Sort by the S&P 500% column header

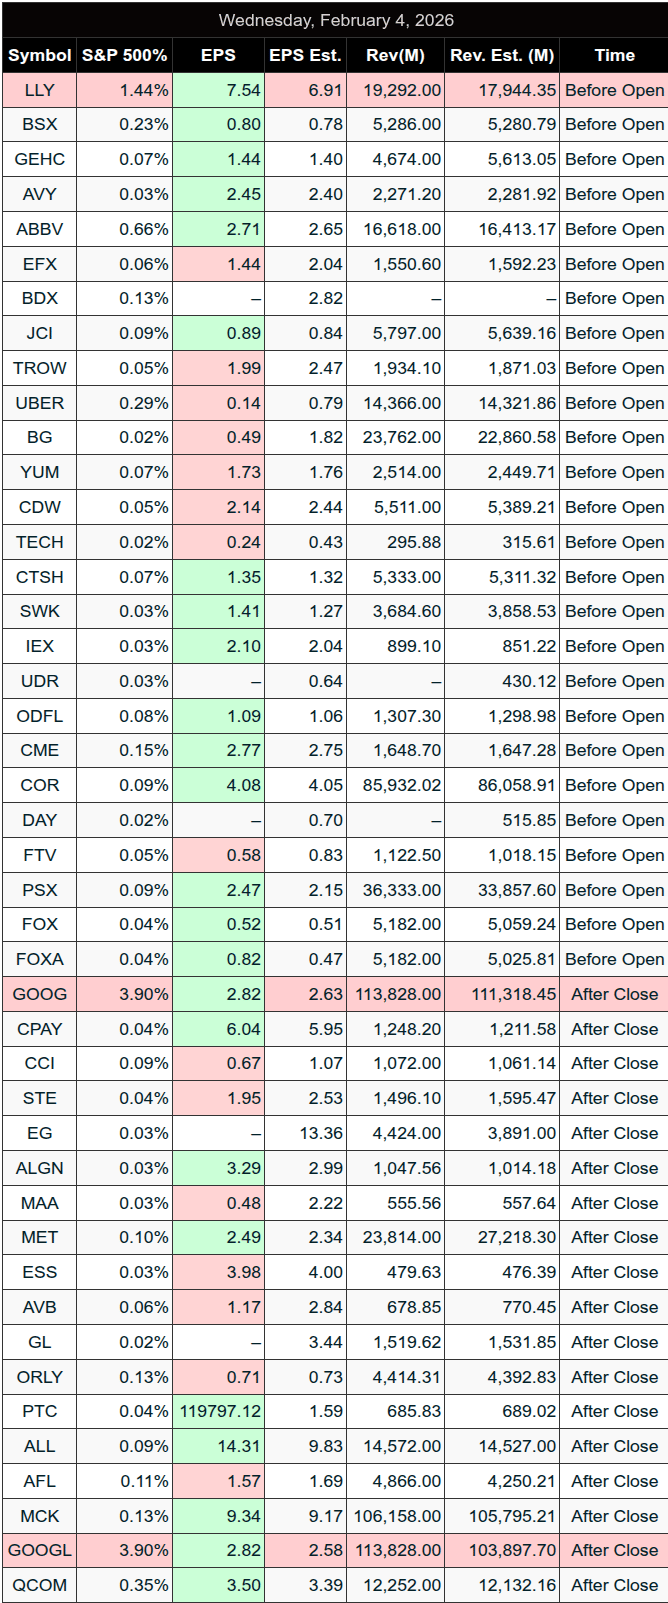pos(125,56)
